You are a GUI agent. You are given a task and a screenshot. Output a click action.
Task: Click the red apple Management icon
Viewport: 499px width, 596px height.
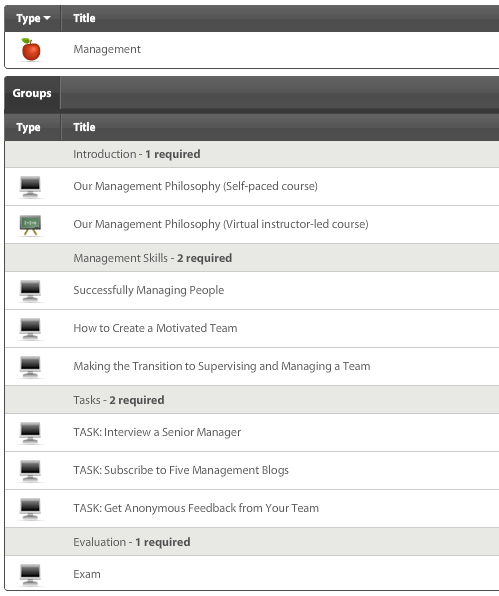(x=31, y=49)
